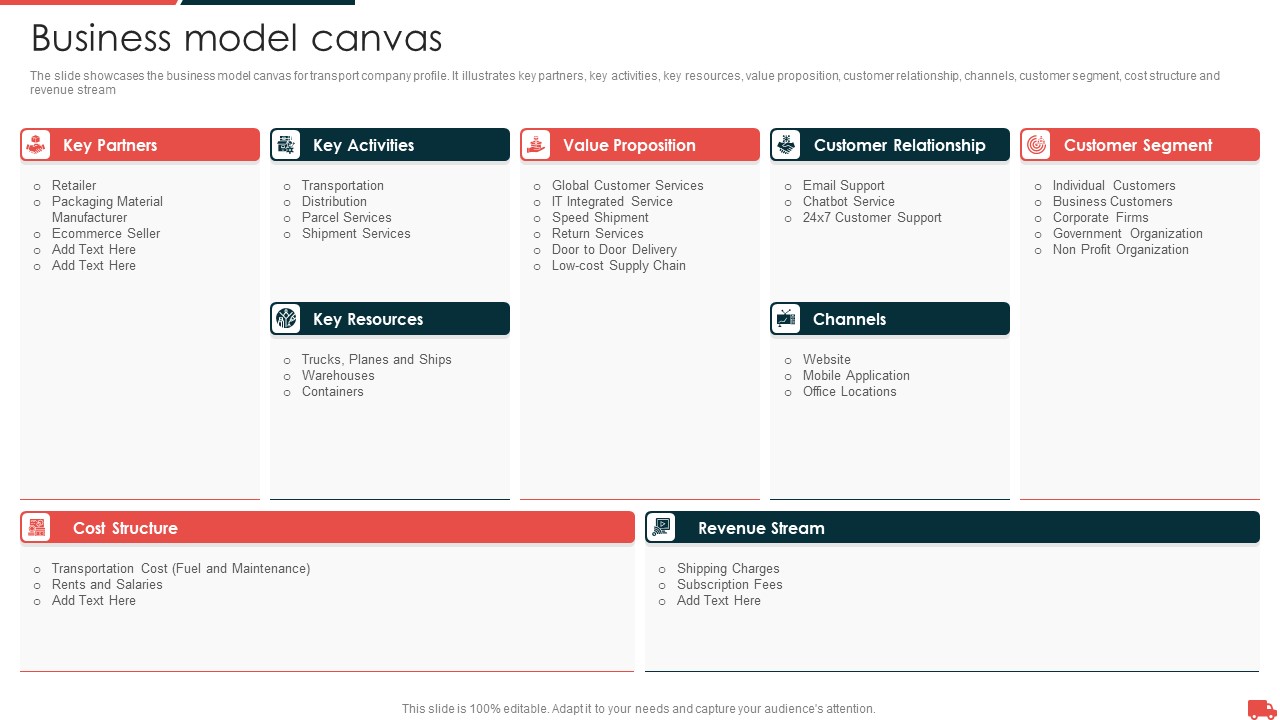1280x720 pixels.
Task: Click 'Ecommerce Seller' bullet
Action: coord(106,234)
